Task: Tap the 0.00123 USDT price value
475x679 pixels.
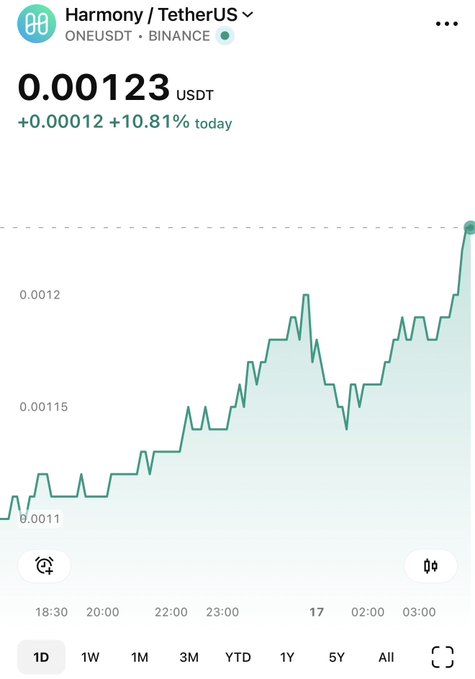Action: click(116, 88)
